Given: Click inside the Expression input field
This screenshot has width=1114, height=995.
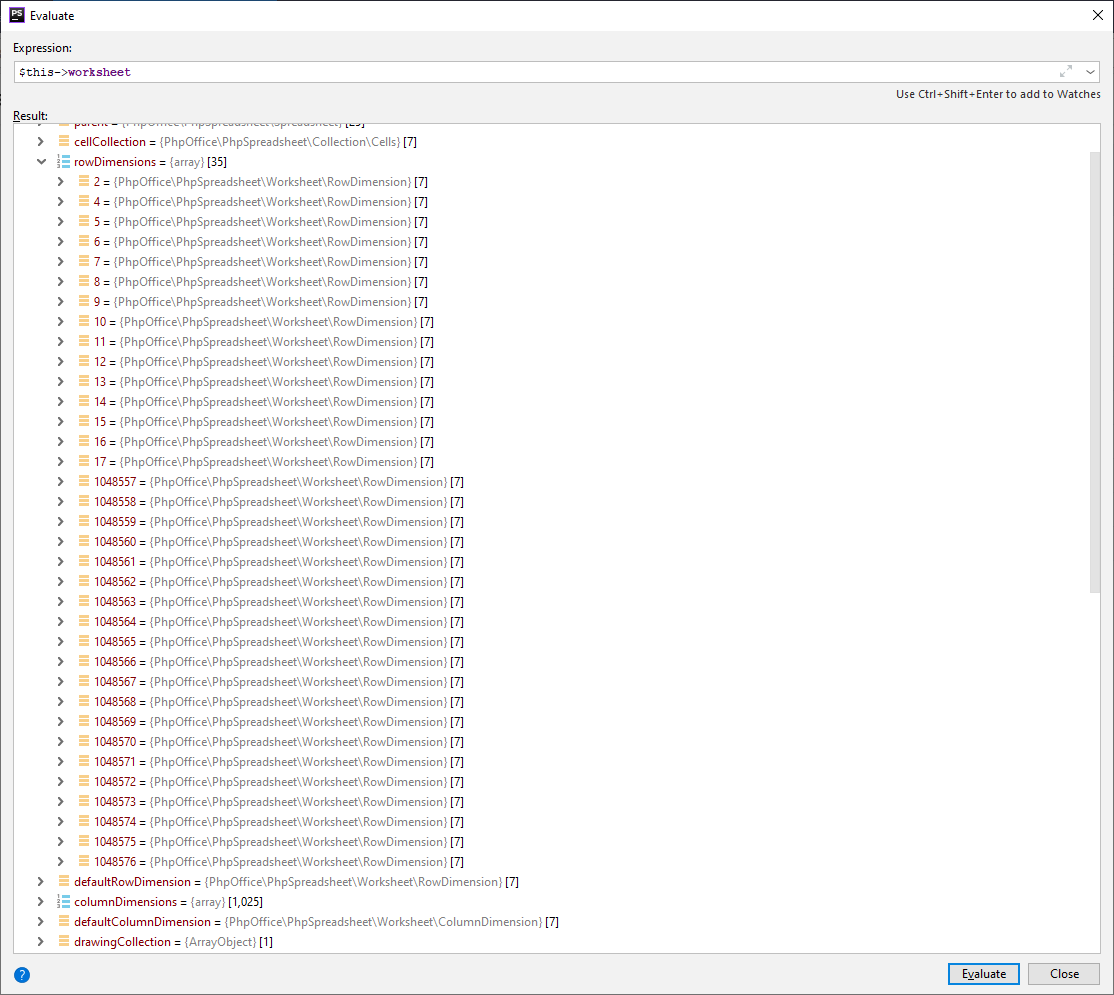Looking at the screenshot, I should pos(400,71).
